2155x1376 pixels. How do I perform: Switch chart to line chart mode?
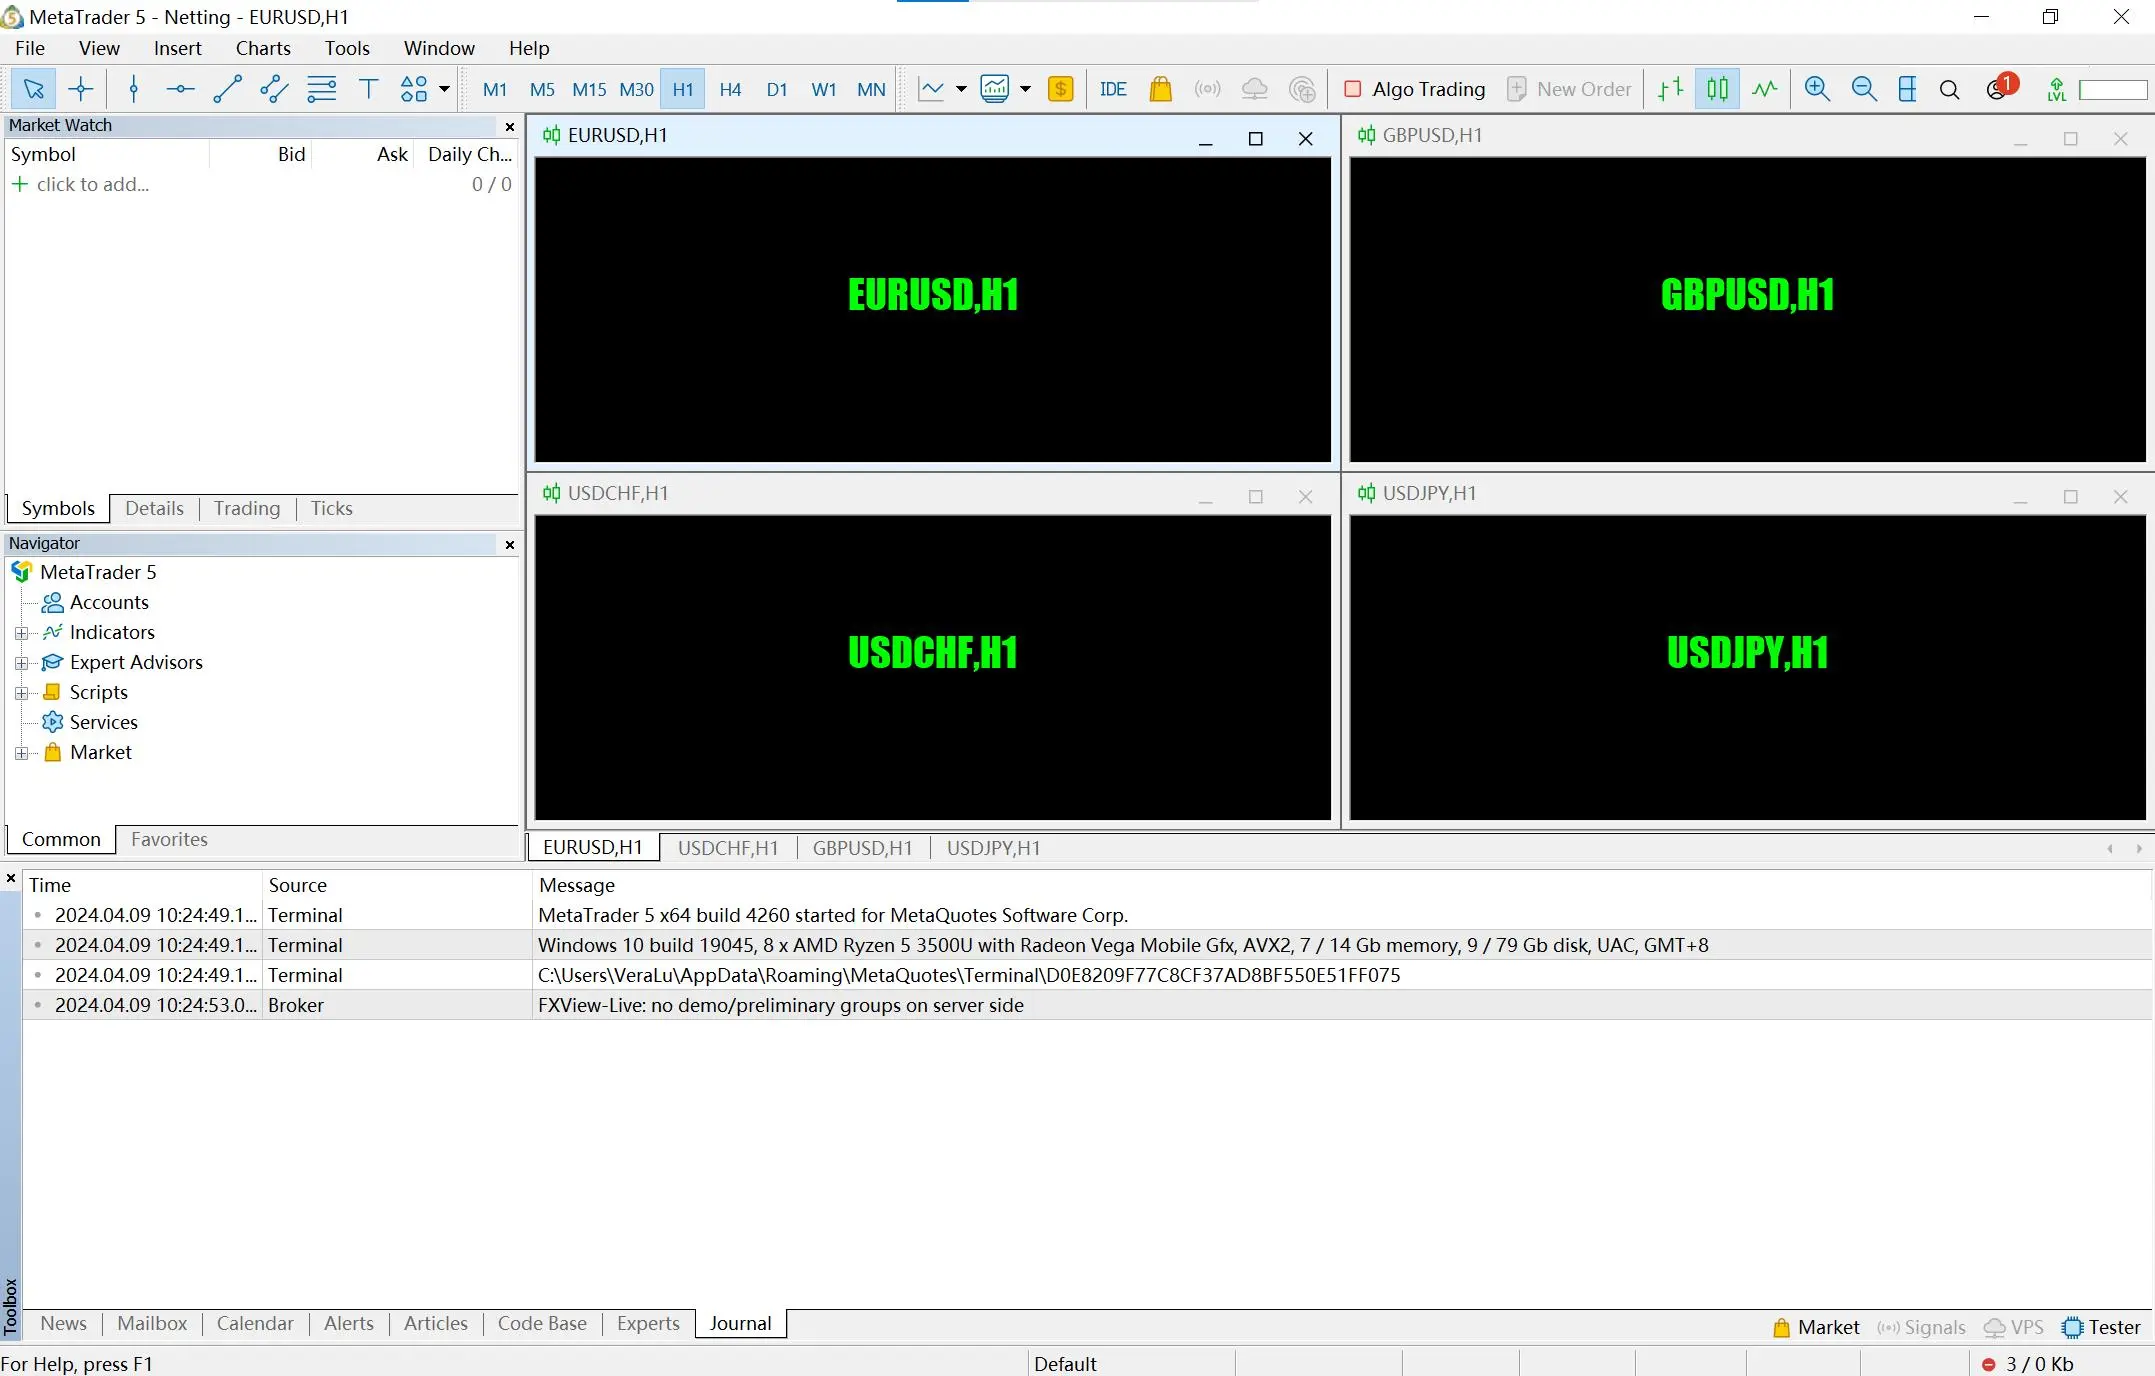click(x=1764, y=89)
